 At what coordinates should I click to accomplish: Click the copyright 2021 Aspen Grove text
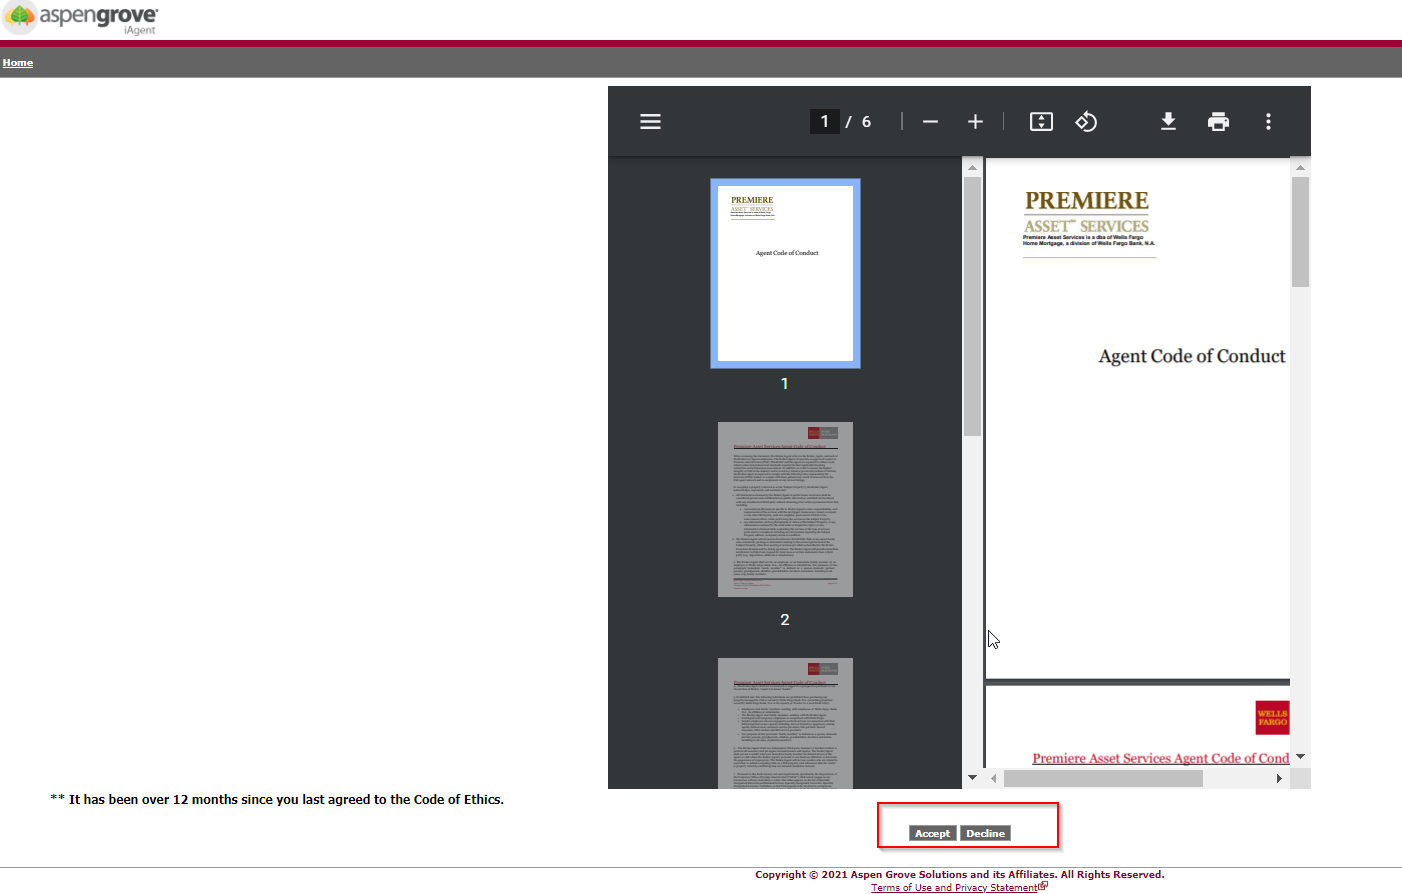960,874
